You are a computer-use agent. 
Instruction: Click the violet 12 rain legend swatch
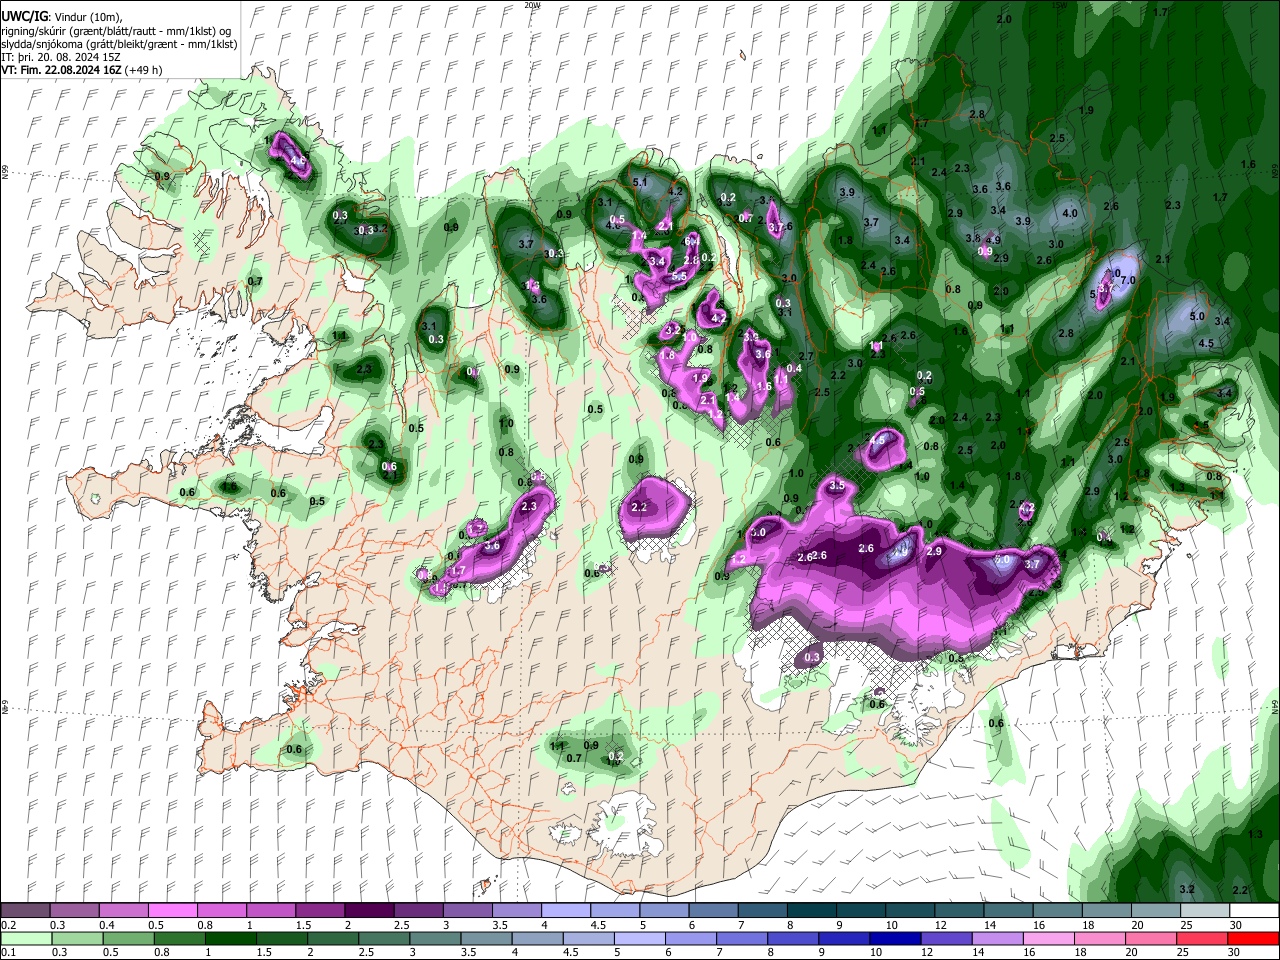[947, 938]
